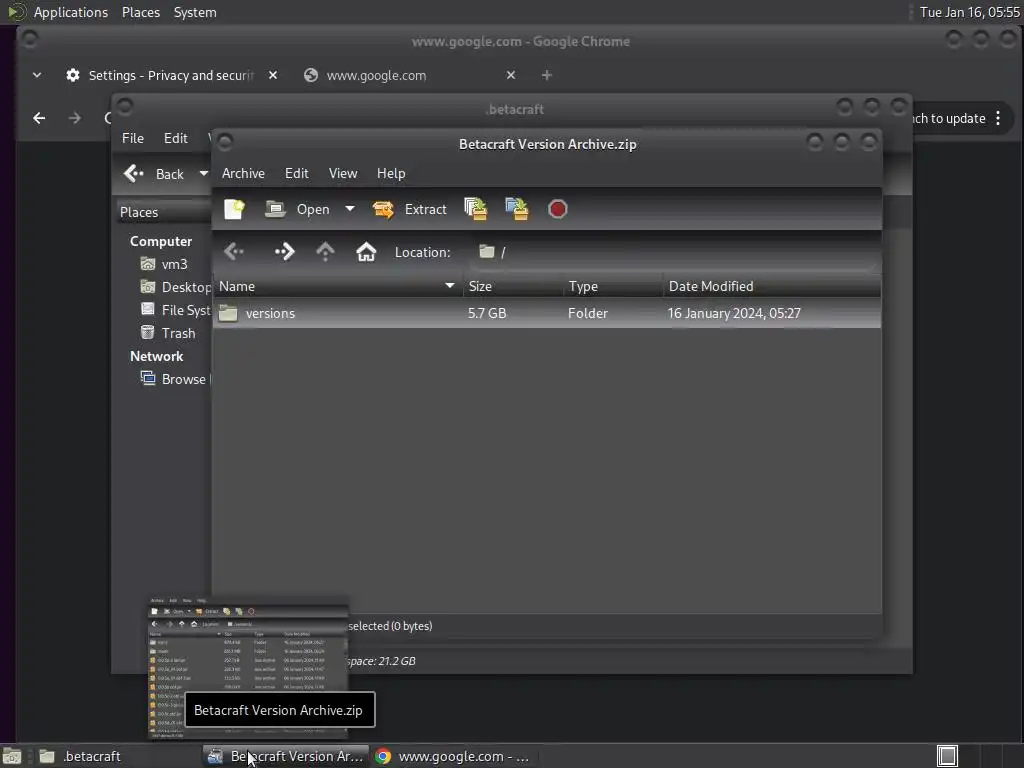Click Betacraft Version Archive taskbar button
This screenshot has width=1024, height=768.
285,756
